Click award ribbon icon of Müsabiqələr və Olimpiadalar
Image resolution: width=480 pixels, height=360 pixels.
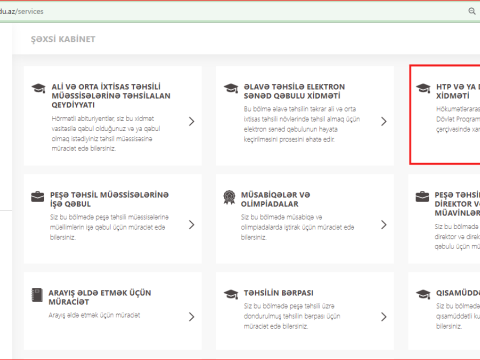(229, 197)
